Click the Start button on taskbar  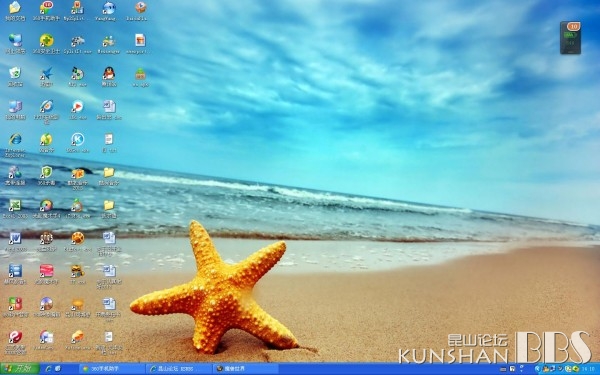click(x=20, y=368)
